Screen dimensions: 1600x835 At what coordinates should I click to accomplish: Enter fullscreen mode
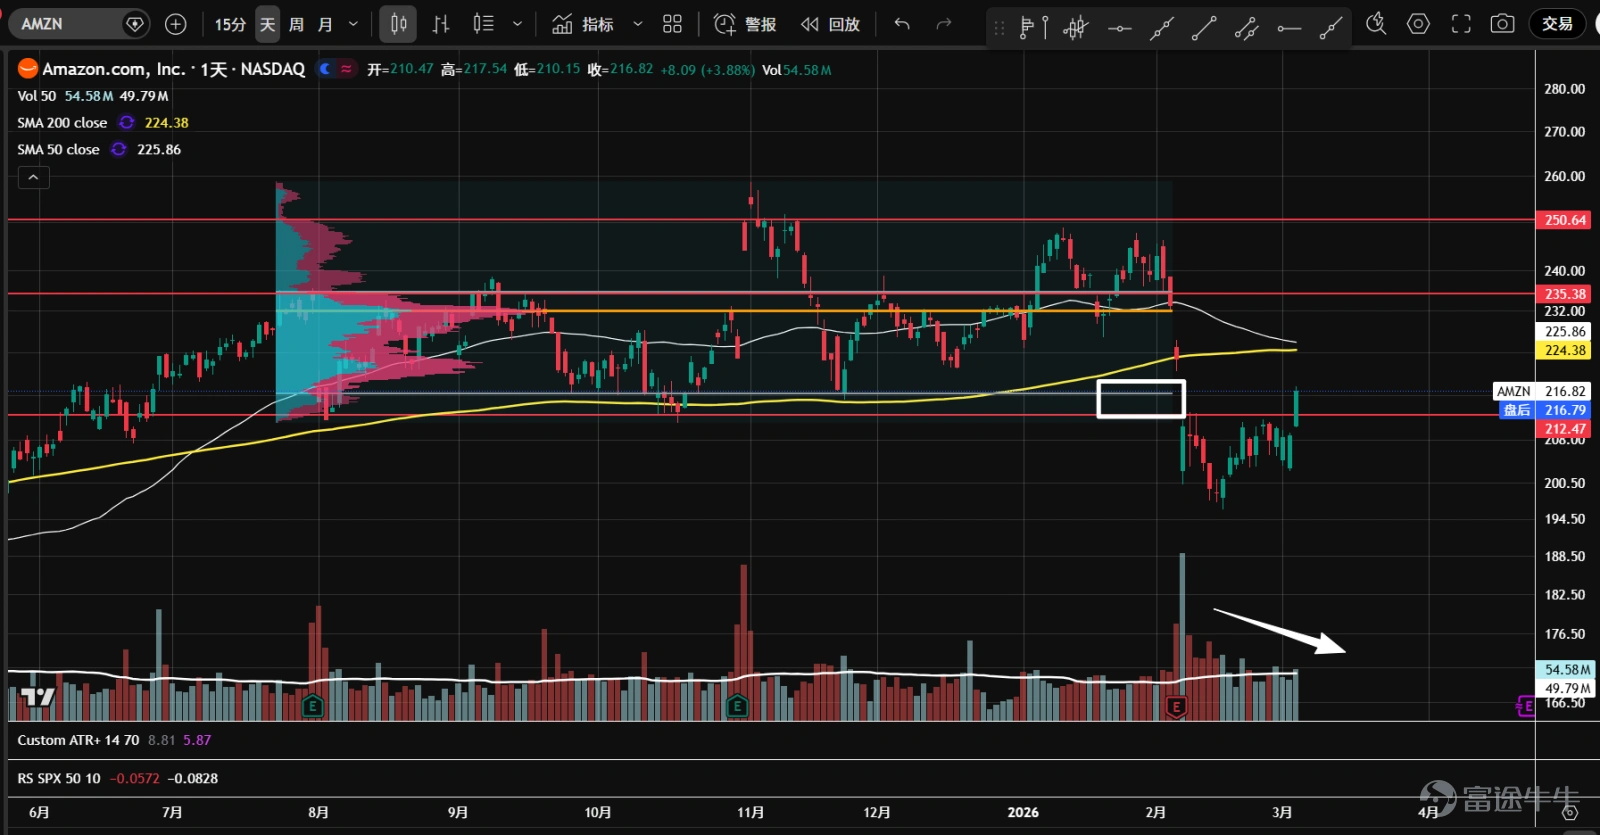1461,24
